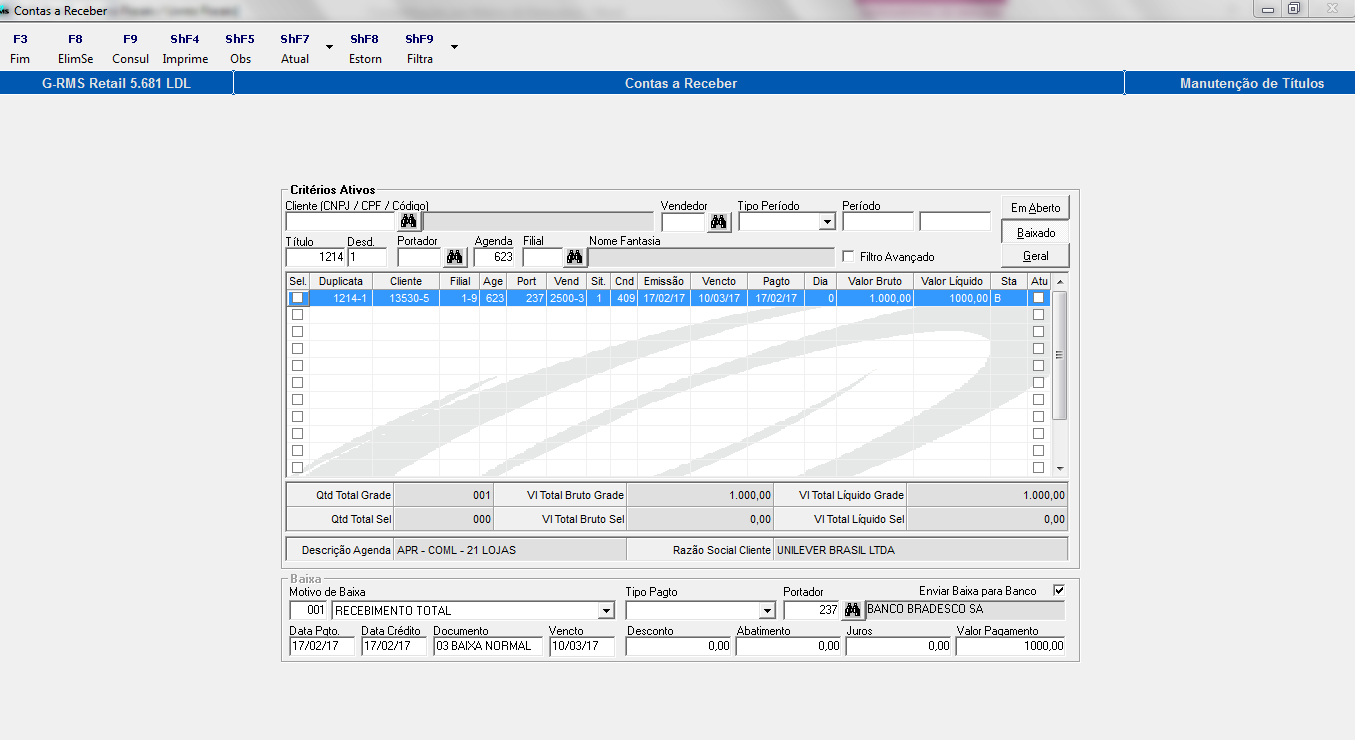1355x740 pixels.
Task: Tick the Sel. checkbox for duplicata 1214-1
Action: click(x=297, y=298)
